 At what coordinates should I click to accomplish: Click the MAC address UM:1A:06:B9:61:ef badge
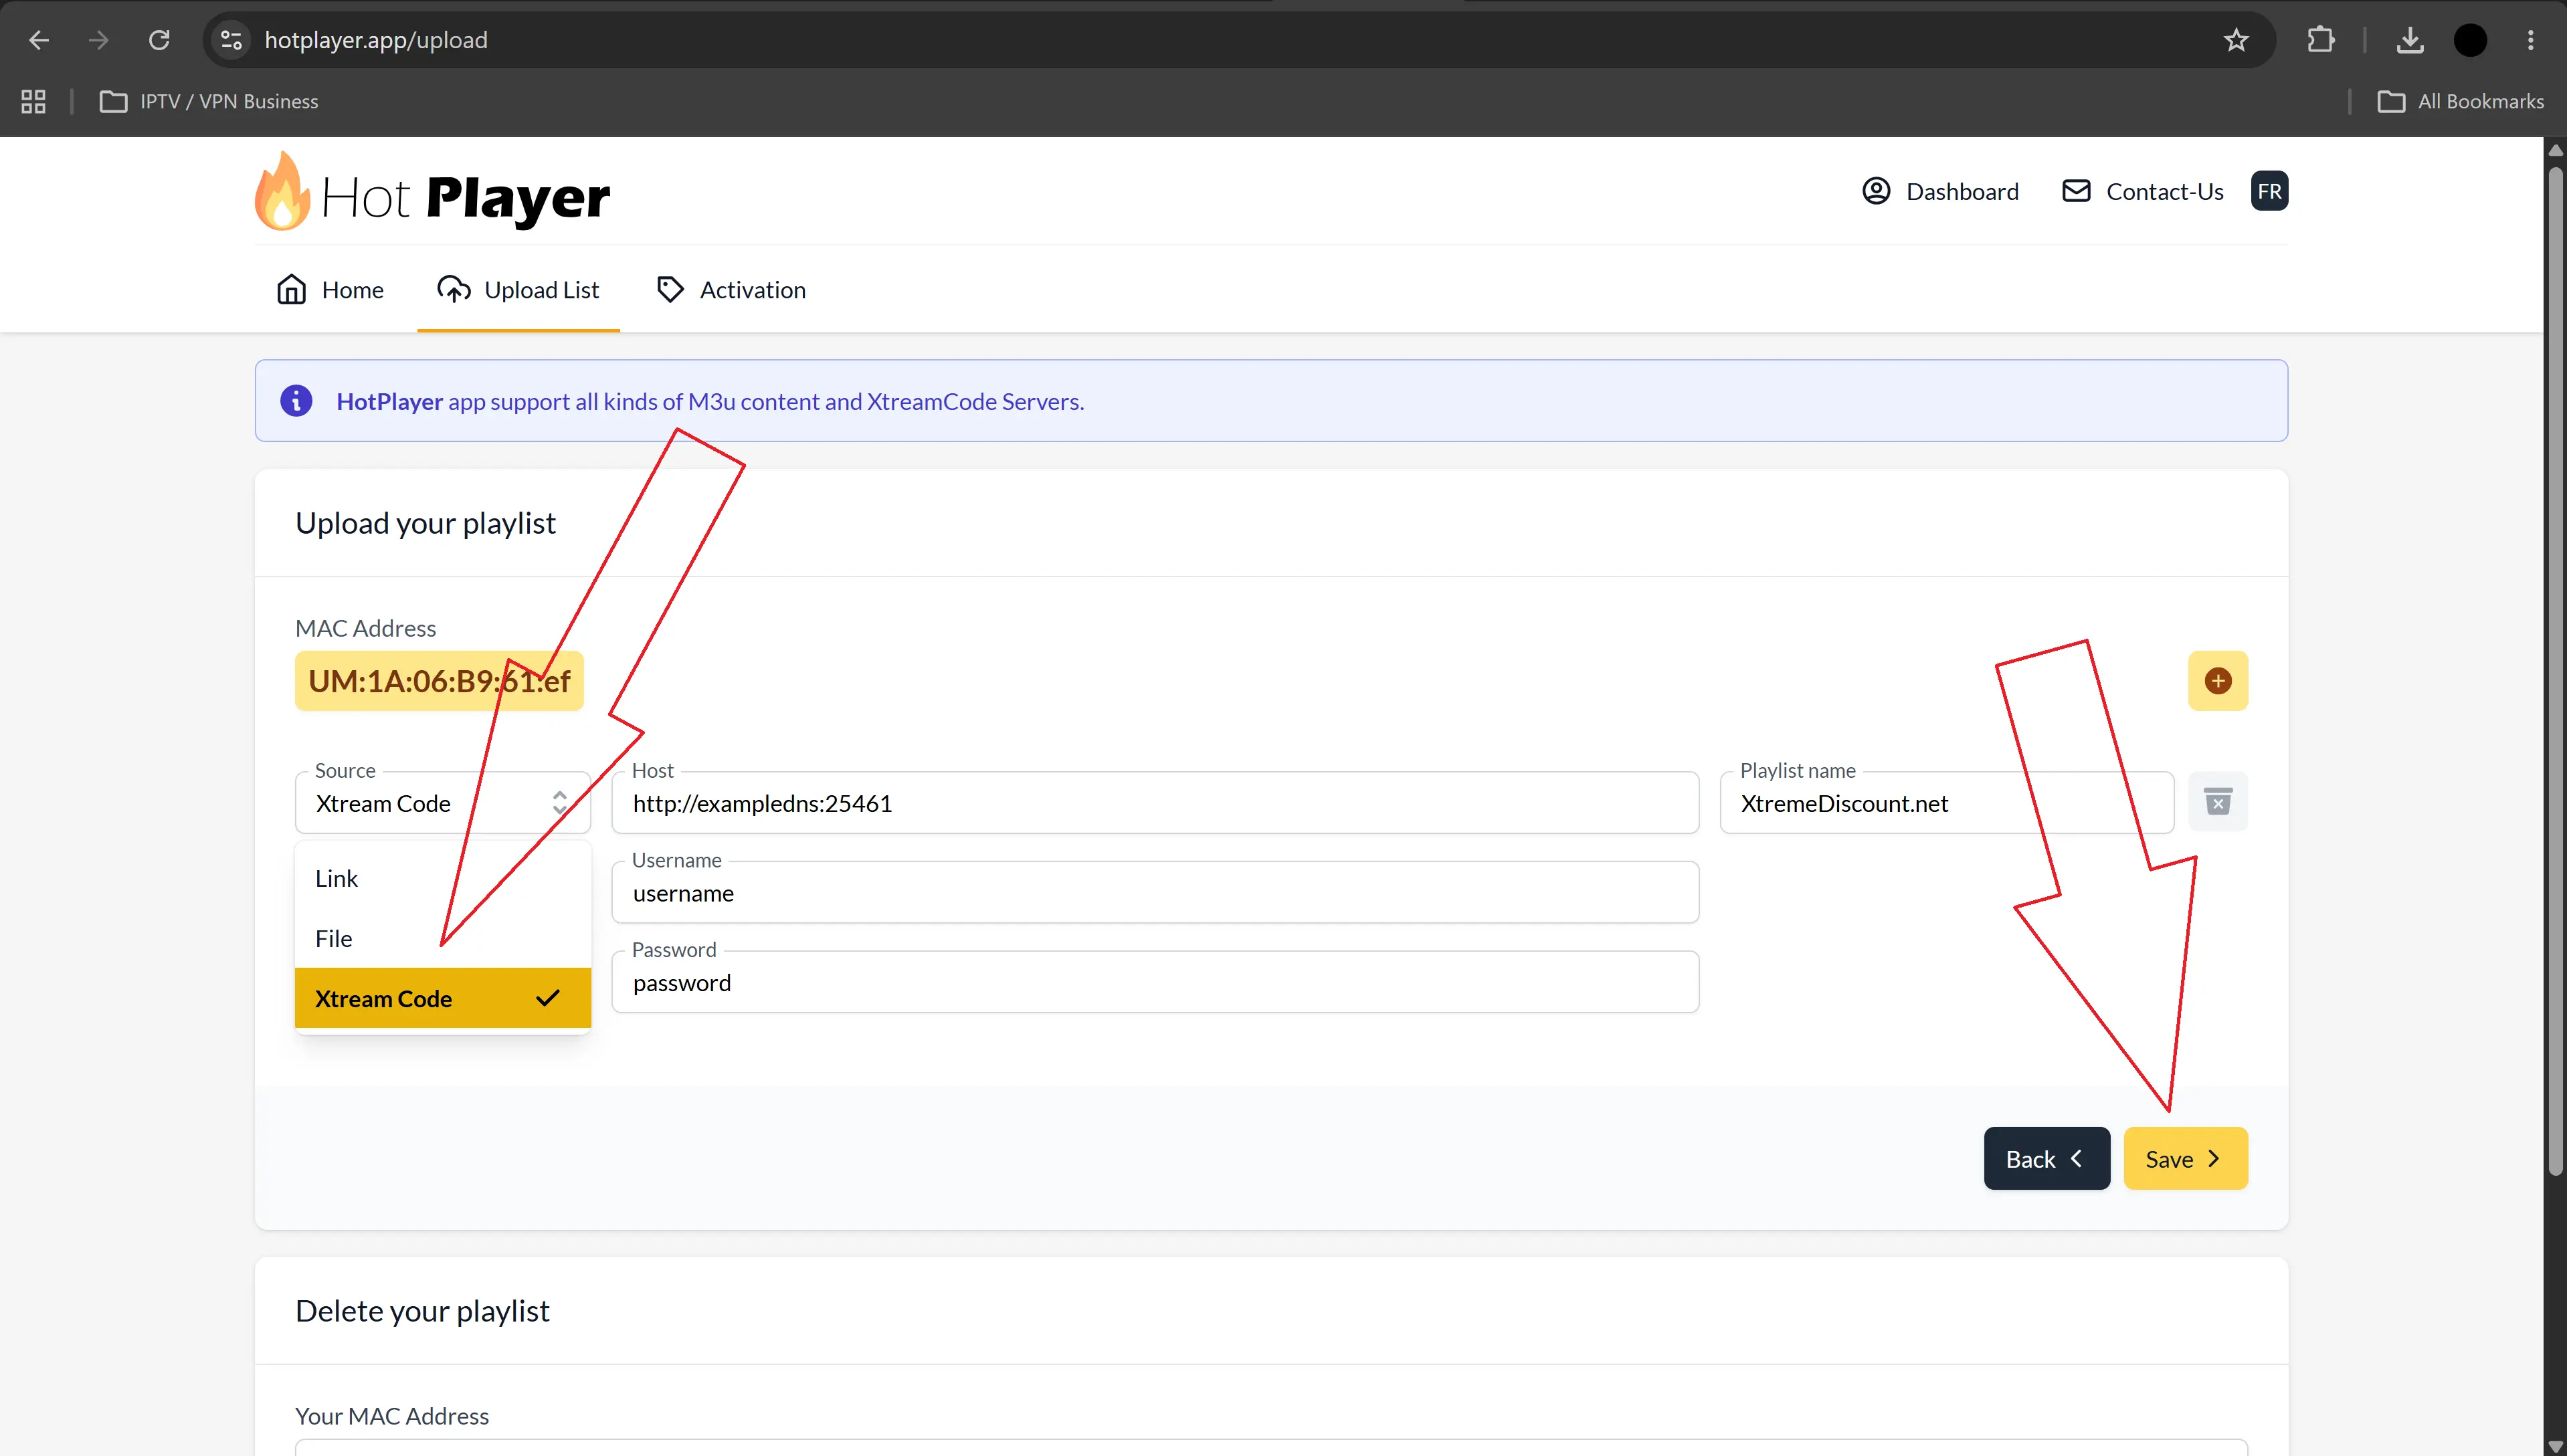(439, 681)
